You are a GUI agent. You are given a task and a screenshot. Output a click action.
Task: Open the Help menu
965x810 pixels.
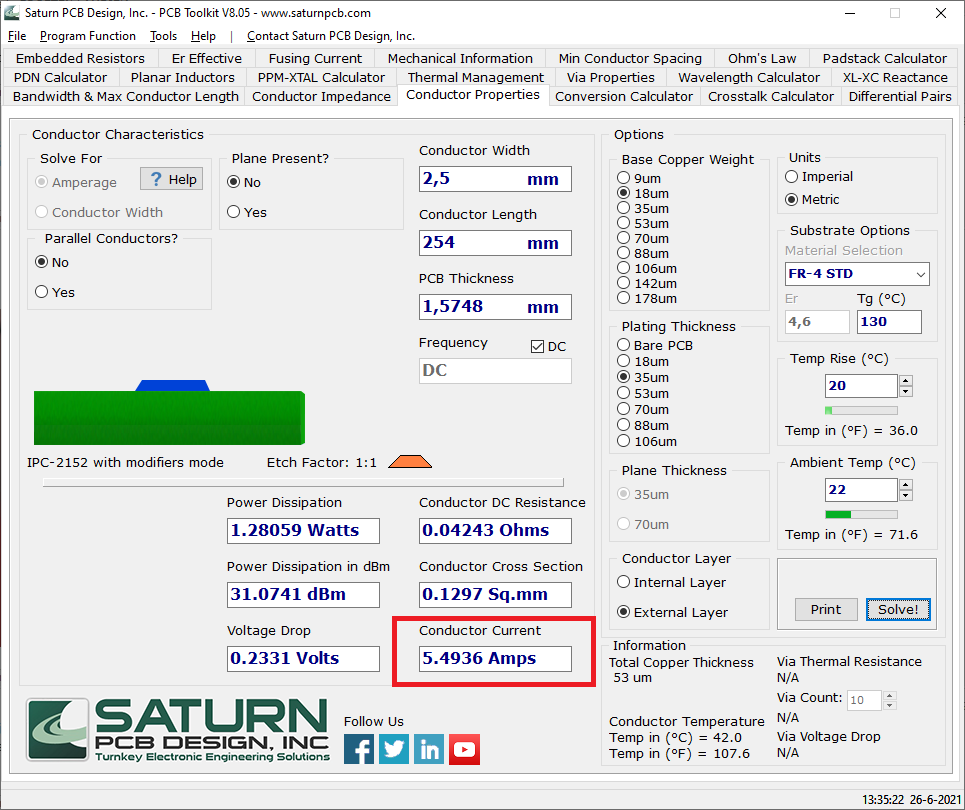[203, 36]
